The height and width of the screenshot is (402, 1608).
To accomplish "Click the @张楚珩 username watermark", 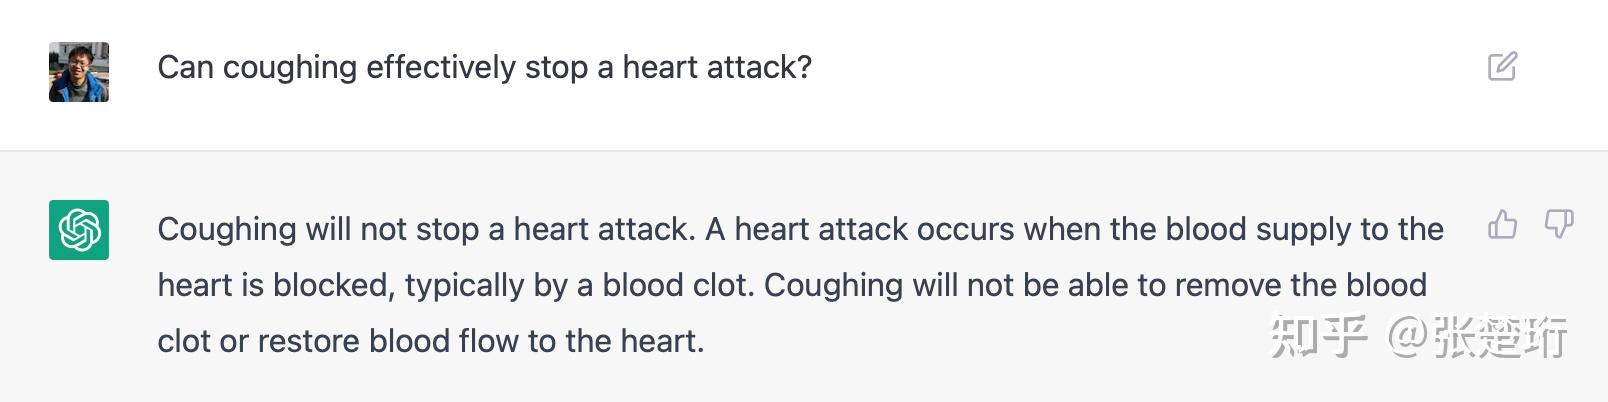I will tap(1478, 337).
